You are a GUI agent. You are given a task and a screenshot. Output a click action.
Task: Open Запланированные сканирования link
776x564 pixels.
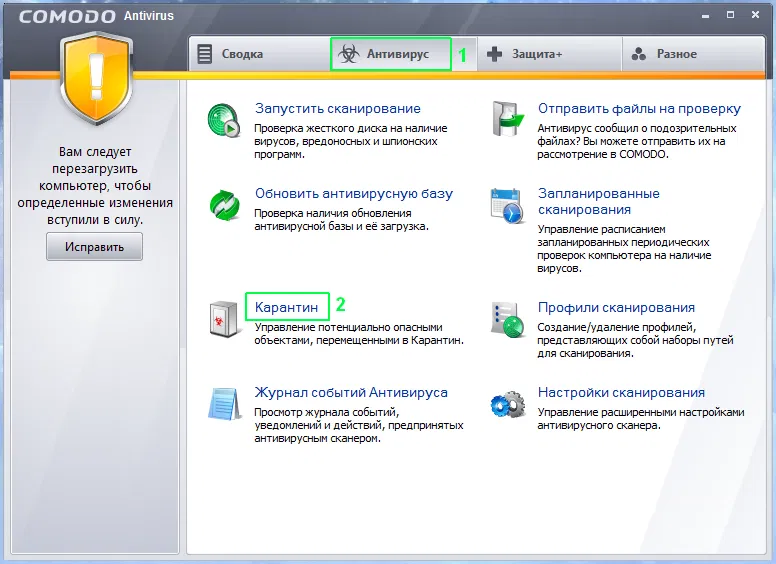point(599,201)
